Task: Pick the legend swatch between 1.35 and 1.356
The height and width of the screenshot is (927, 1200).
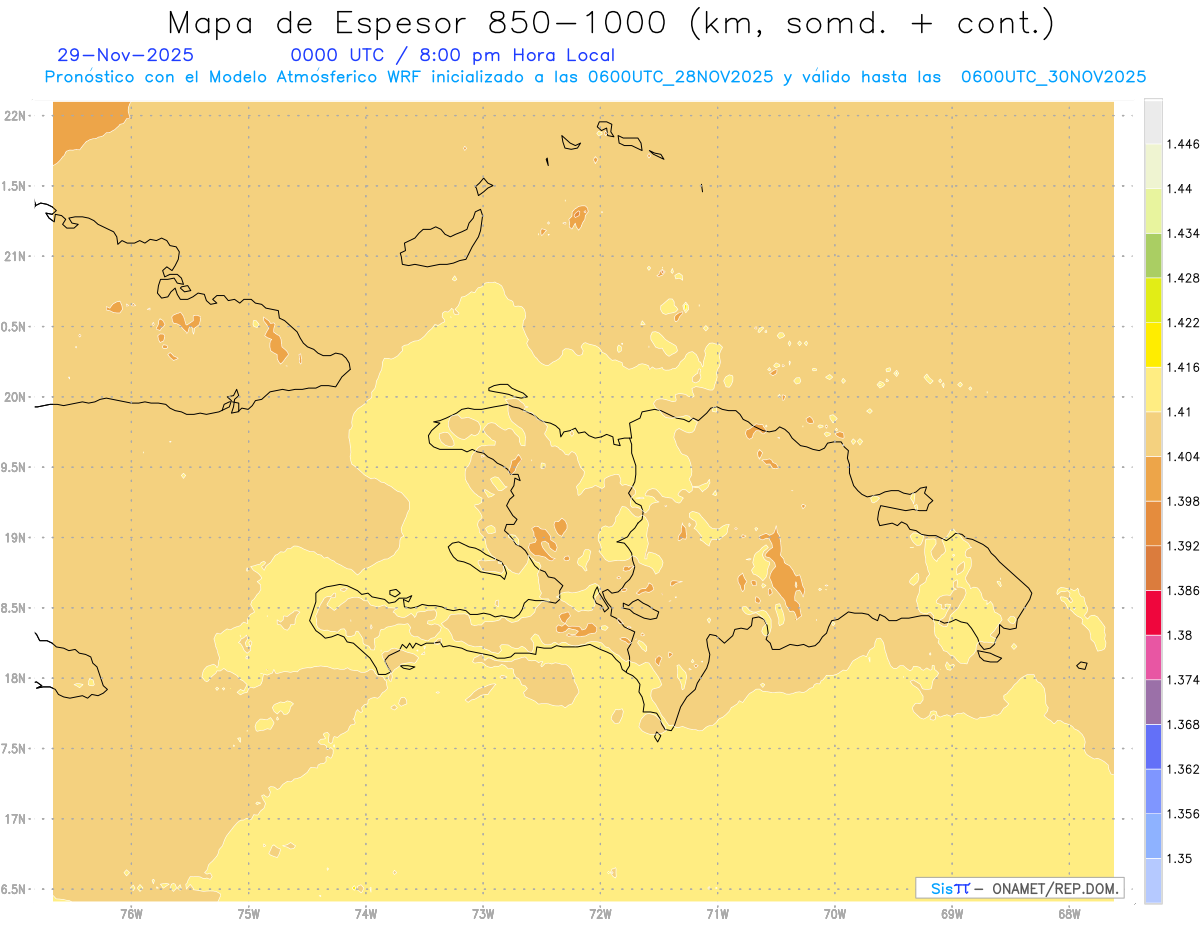Action: click(x=1153, y=836)
